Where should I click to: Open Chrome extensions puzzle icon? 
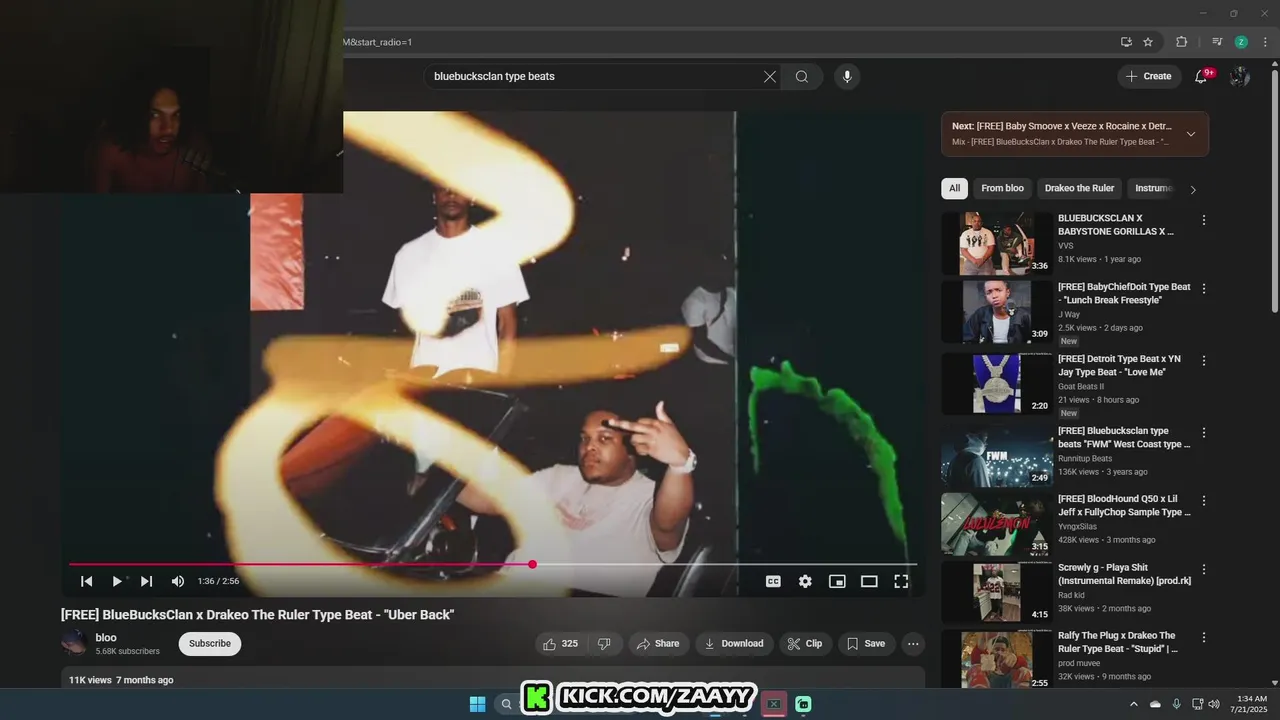[x=1181, y=42]
